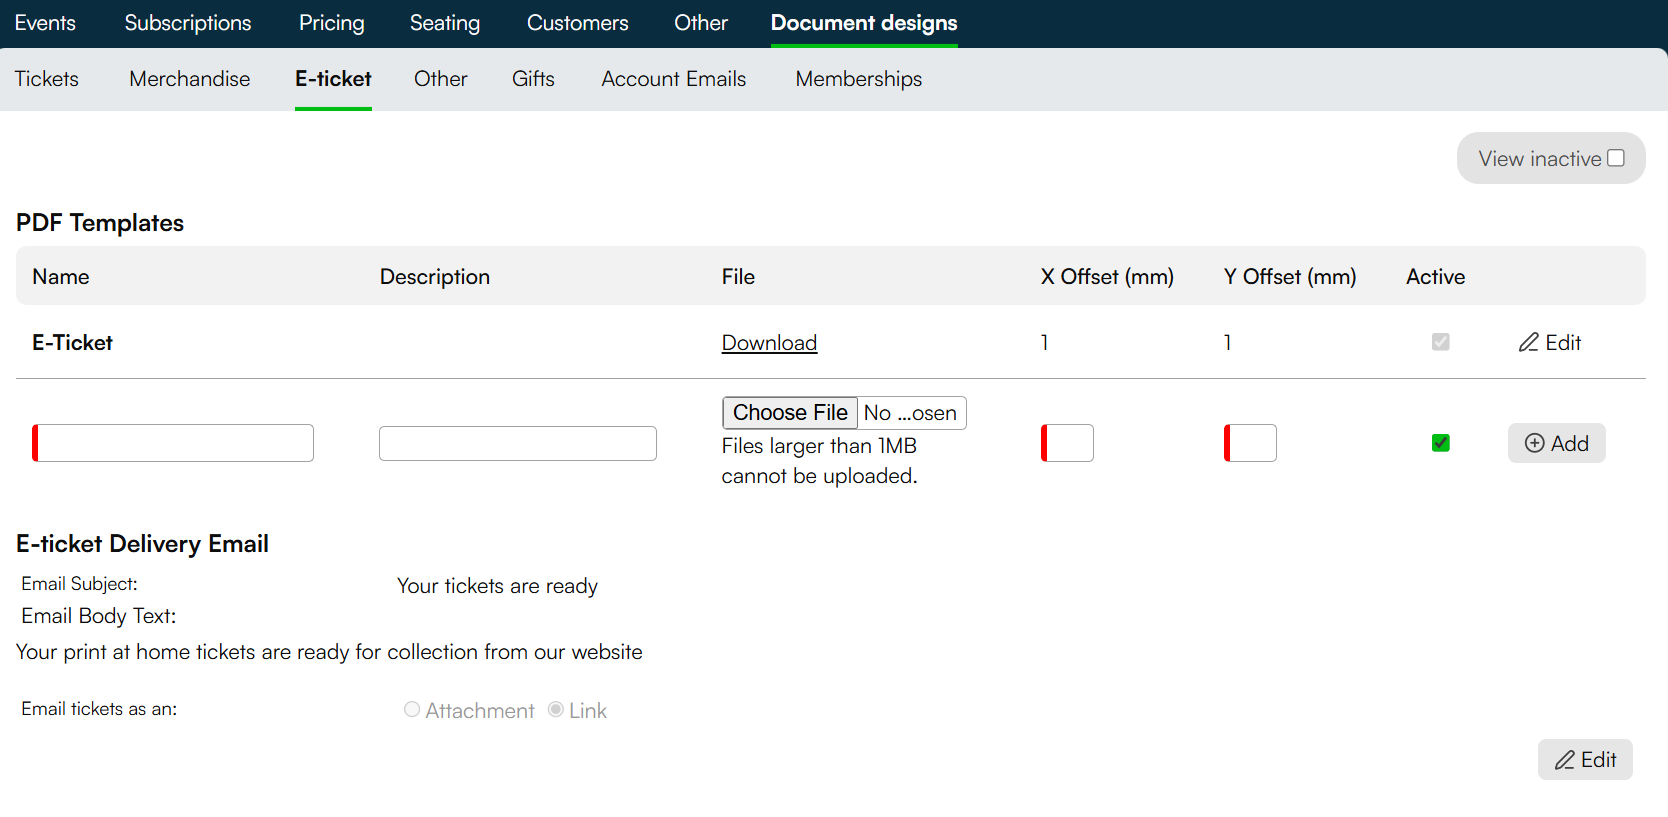This screenshot has height=817, width=1668.
Task: Toggle the E-Ticket row Active checkbox
Action: point(1440,342)
